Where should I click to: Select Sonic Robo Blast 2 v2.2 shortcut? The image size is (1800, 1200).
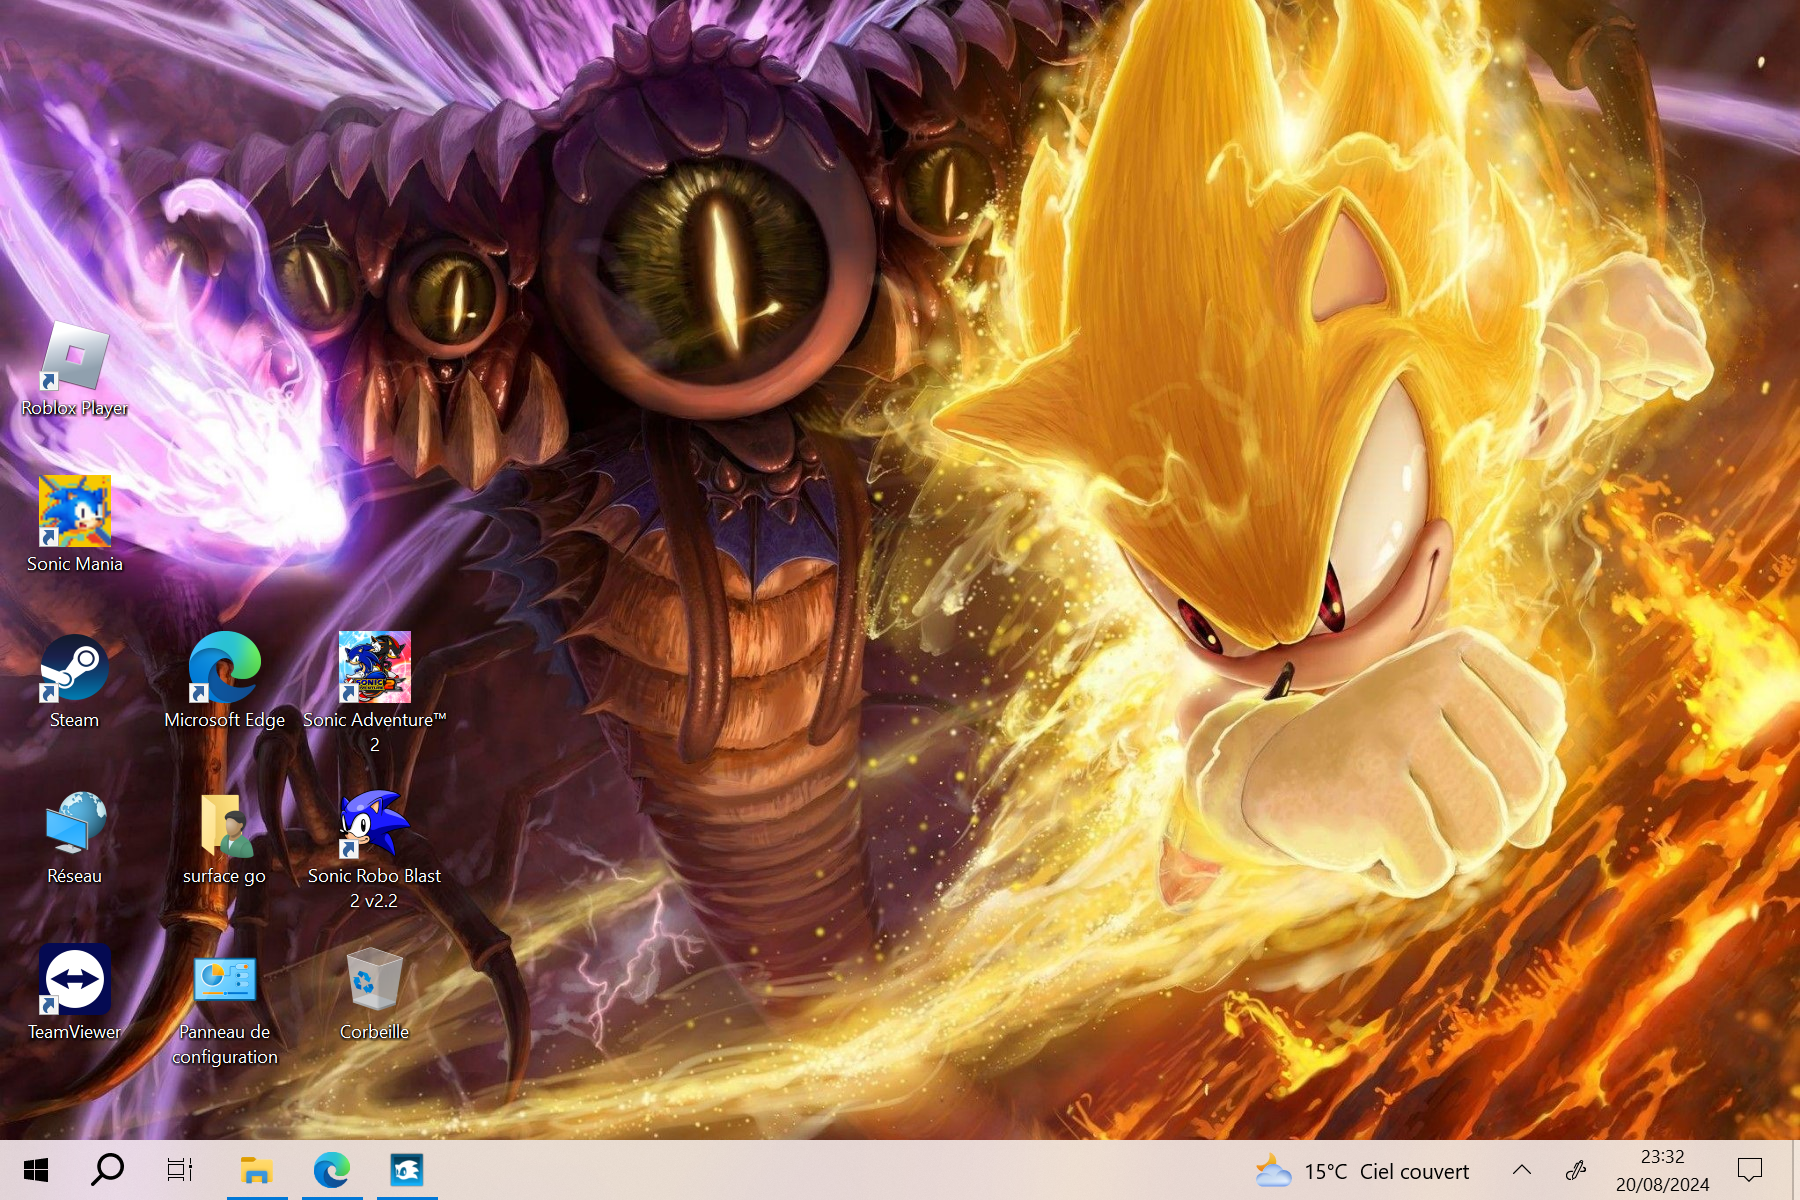click(375, 849)
